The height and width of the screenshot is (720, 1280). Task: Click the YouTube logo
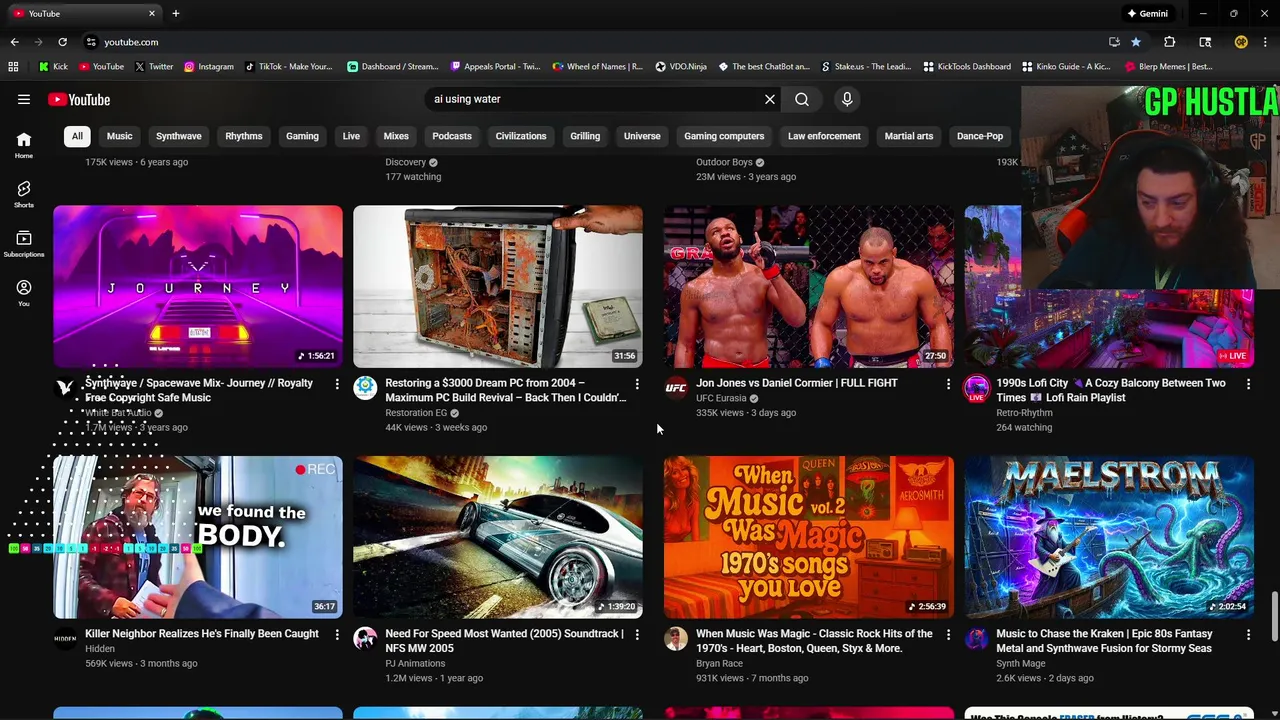[x=78, y=99]
